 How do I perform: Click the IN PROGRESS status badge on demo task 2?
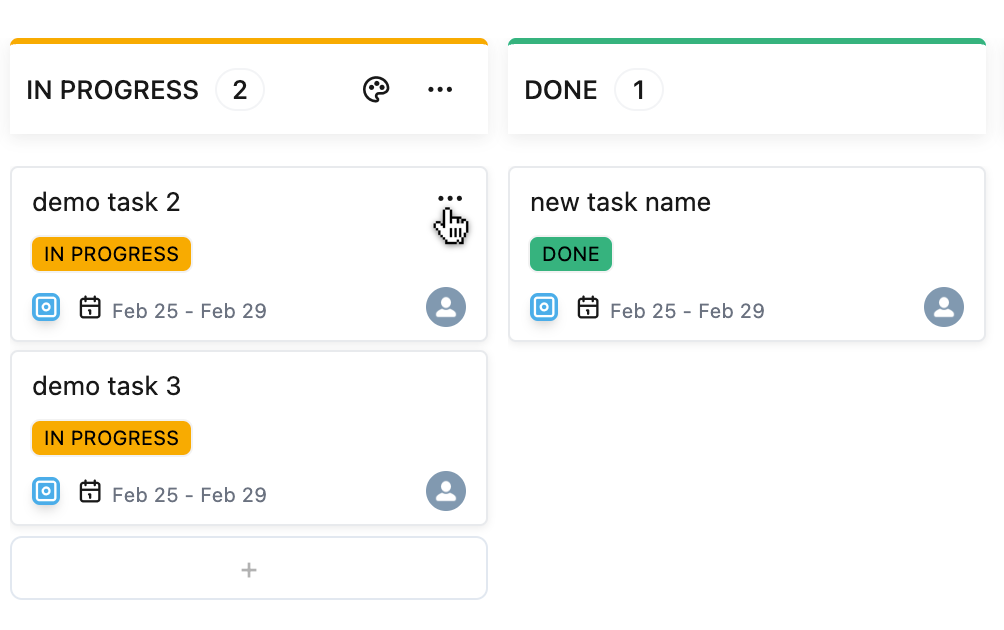point(111,254)
